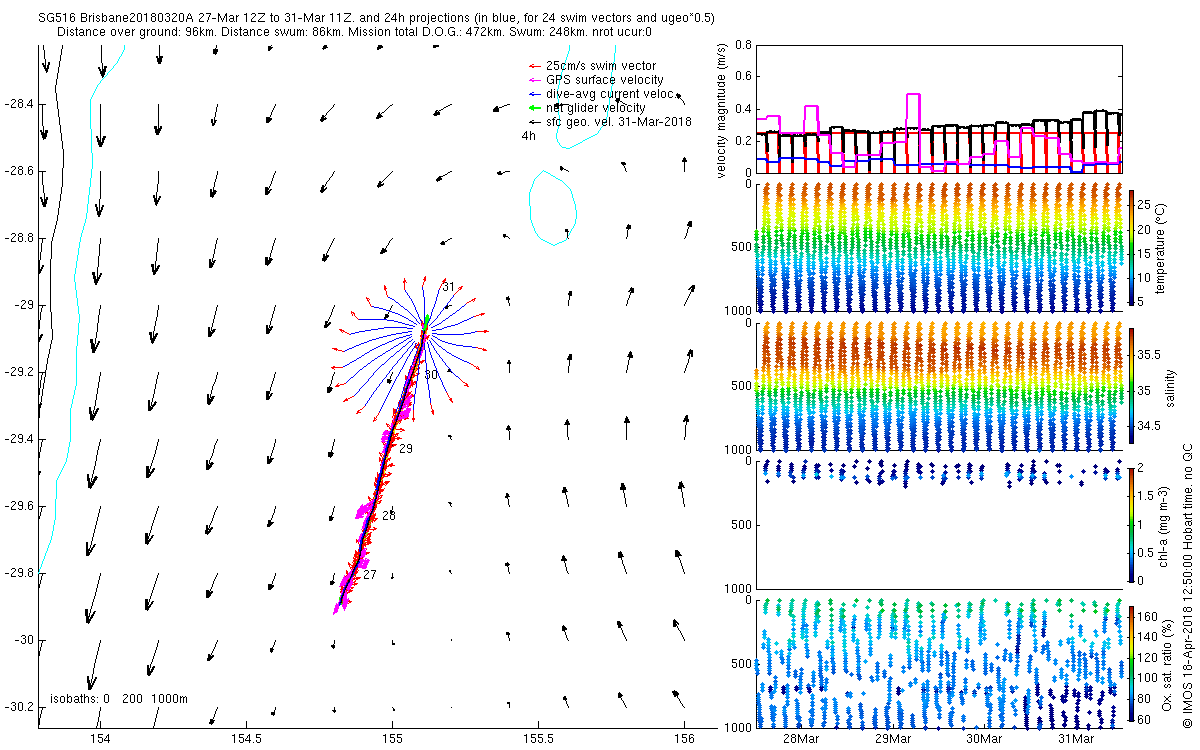Click the black sfc geo. vel. legend arrow
Screen dimensions: 1200x750
533,121
